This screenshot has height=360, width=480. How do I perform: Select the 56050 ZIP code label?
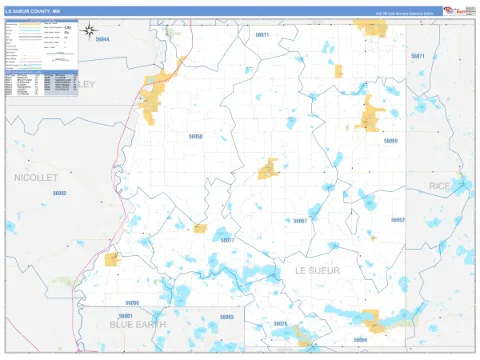pos(132,303)
